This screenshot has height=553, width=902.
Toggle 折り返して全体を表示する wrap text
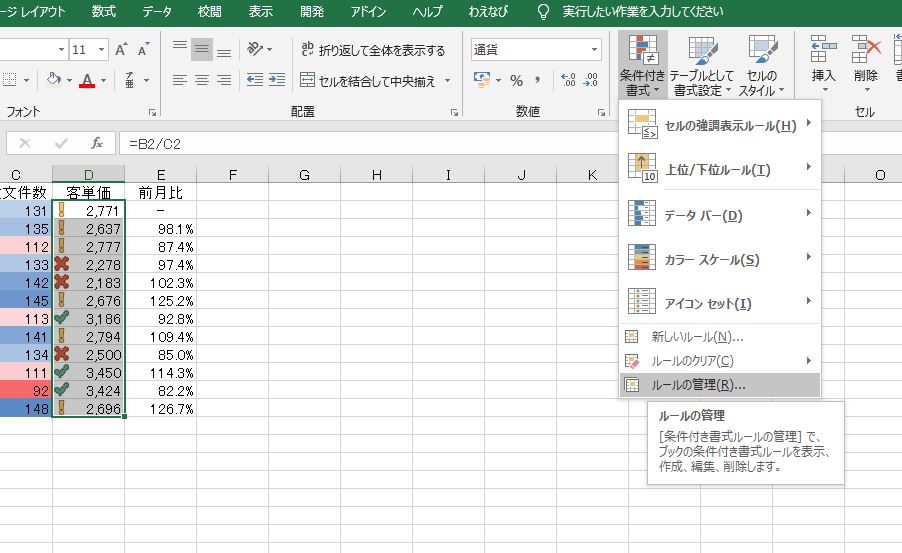tap(373, 50)
